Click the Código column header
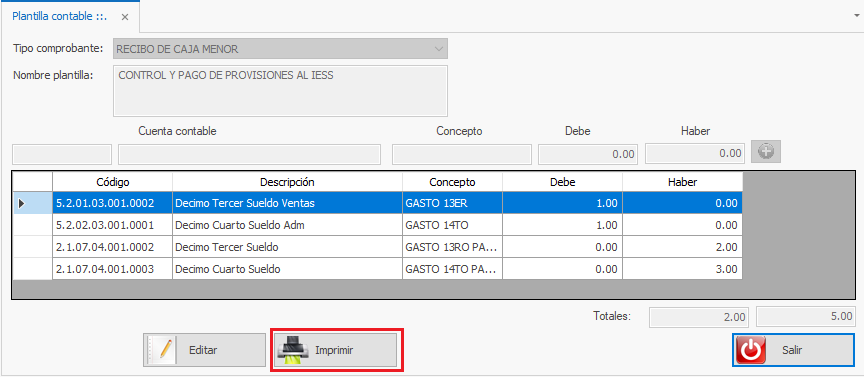864x377 pixels. point(112,182)
